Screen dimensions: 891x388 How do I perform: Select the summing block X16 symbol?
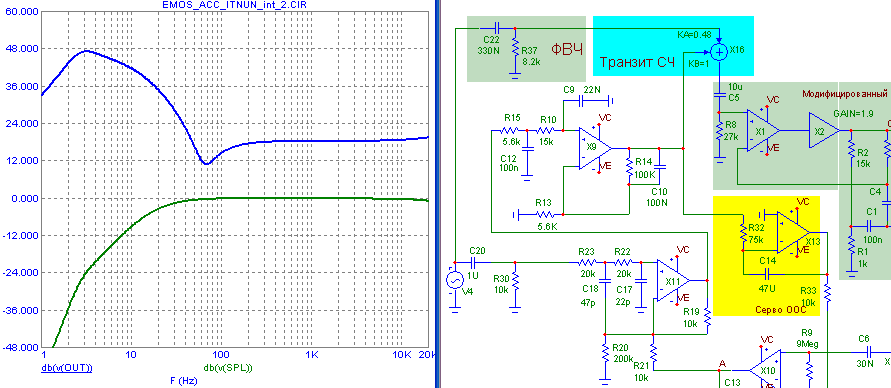click(x=719, y=52)
